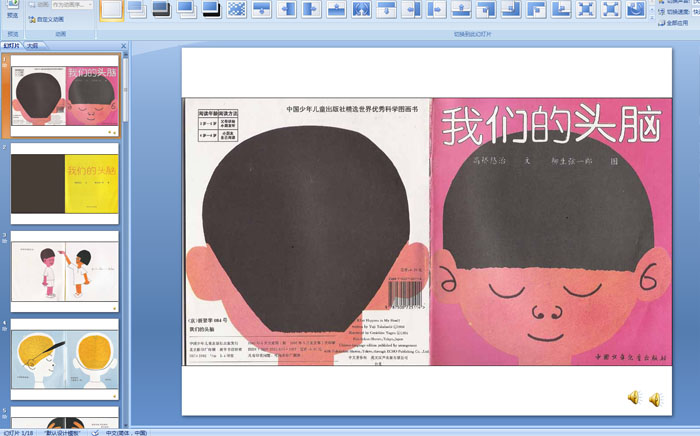Apply the Uncover Up transition
The image size is (700, 436).
462,9
